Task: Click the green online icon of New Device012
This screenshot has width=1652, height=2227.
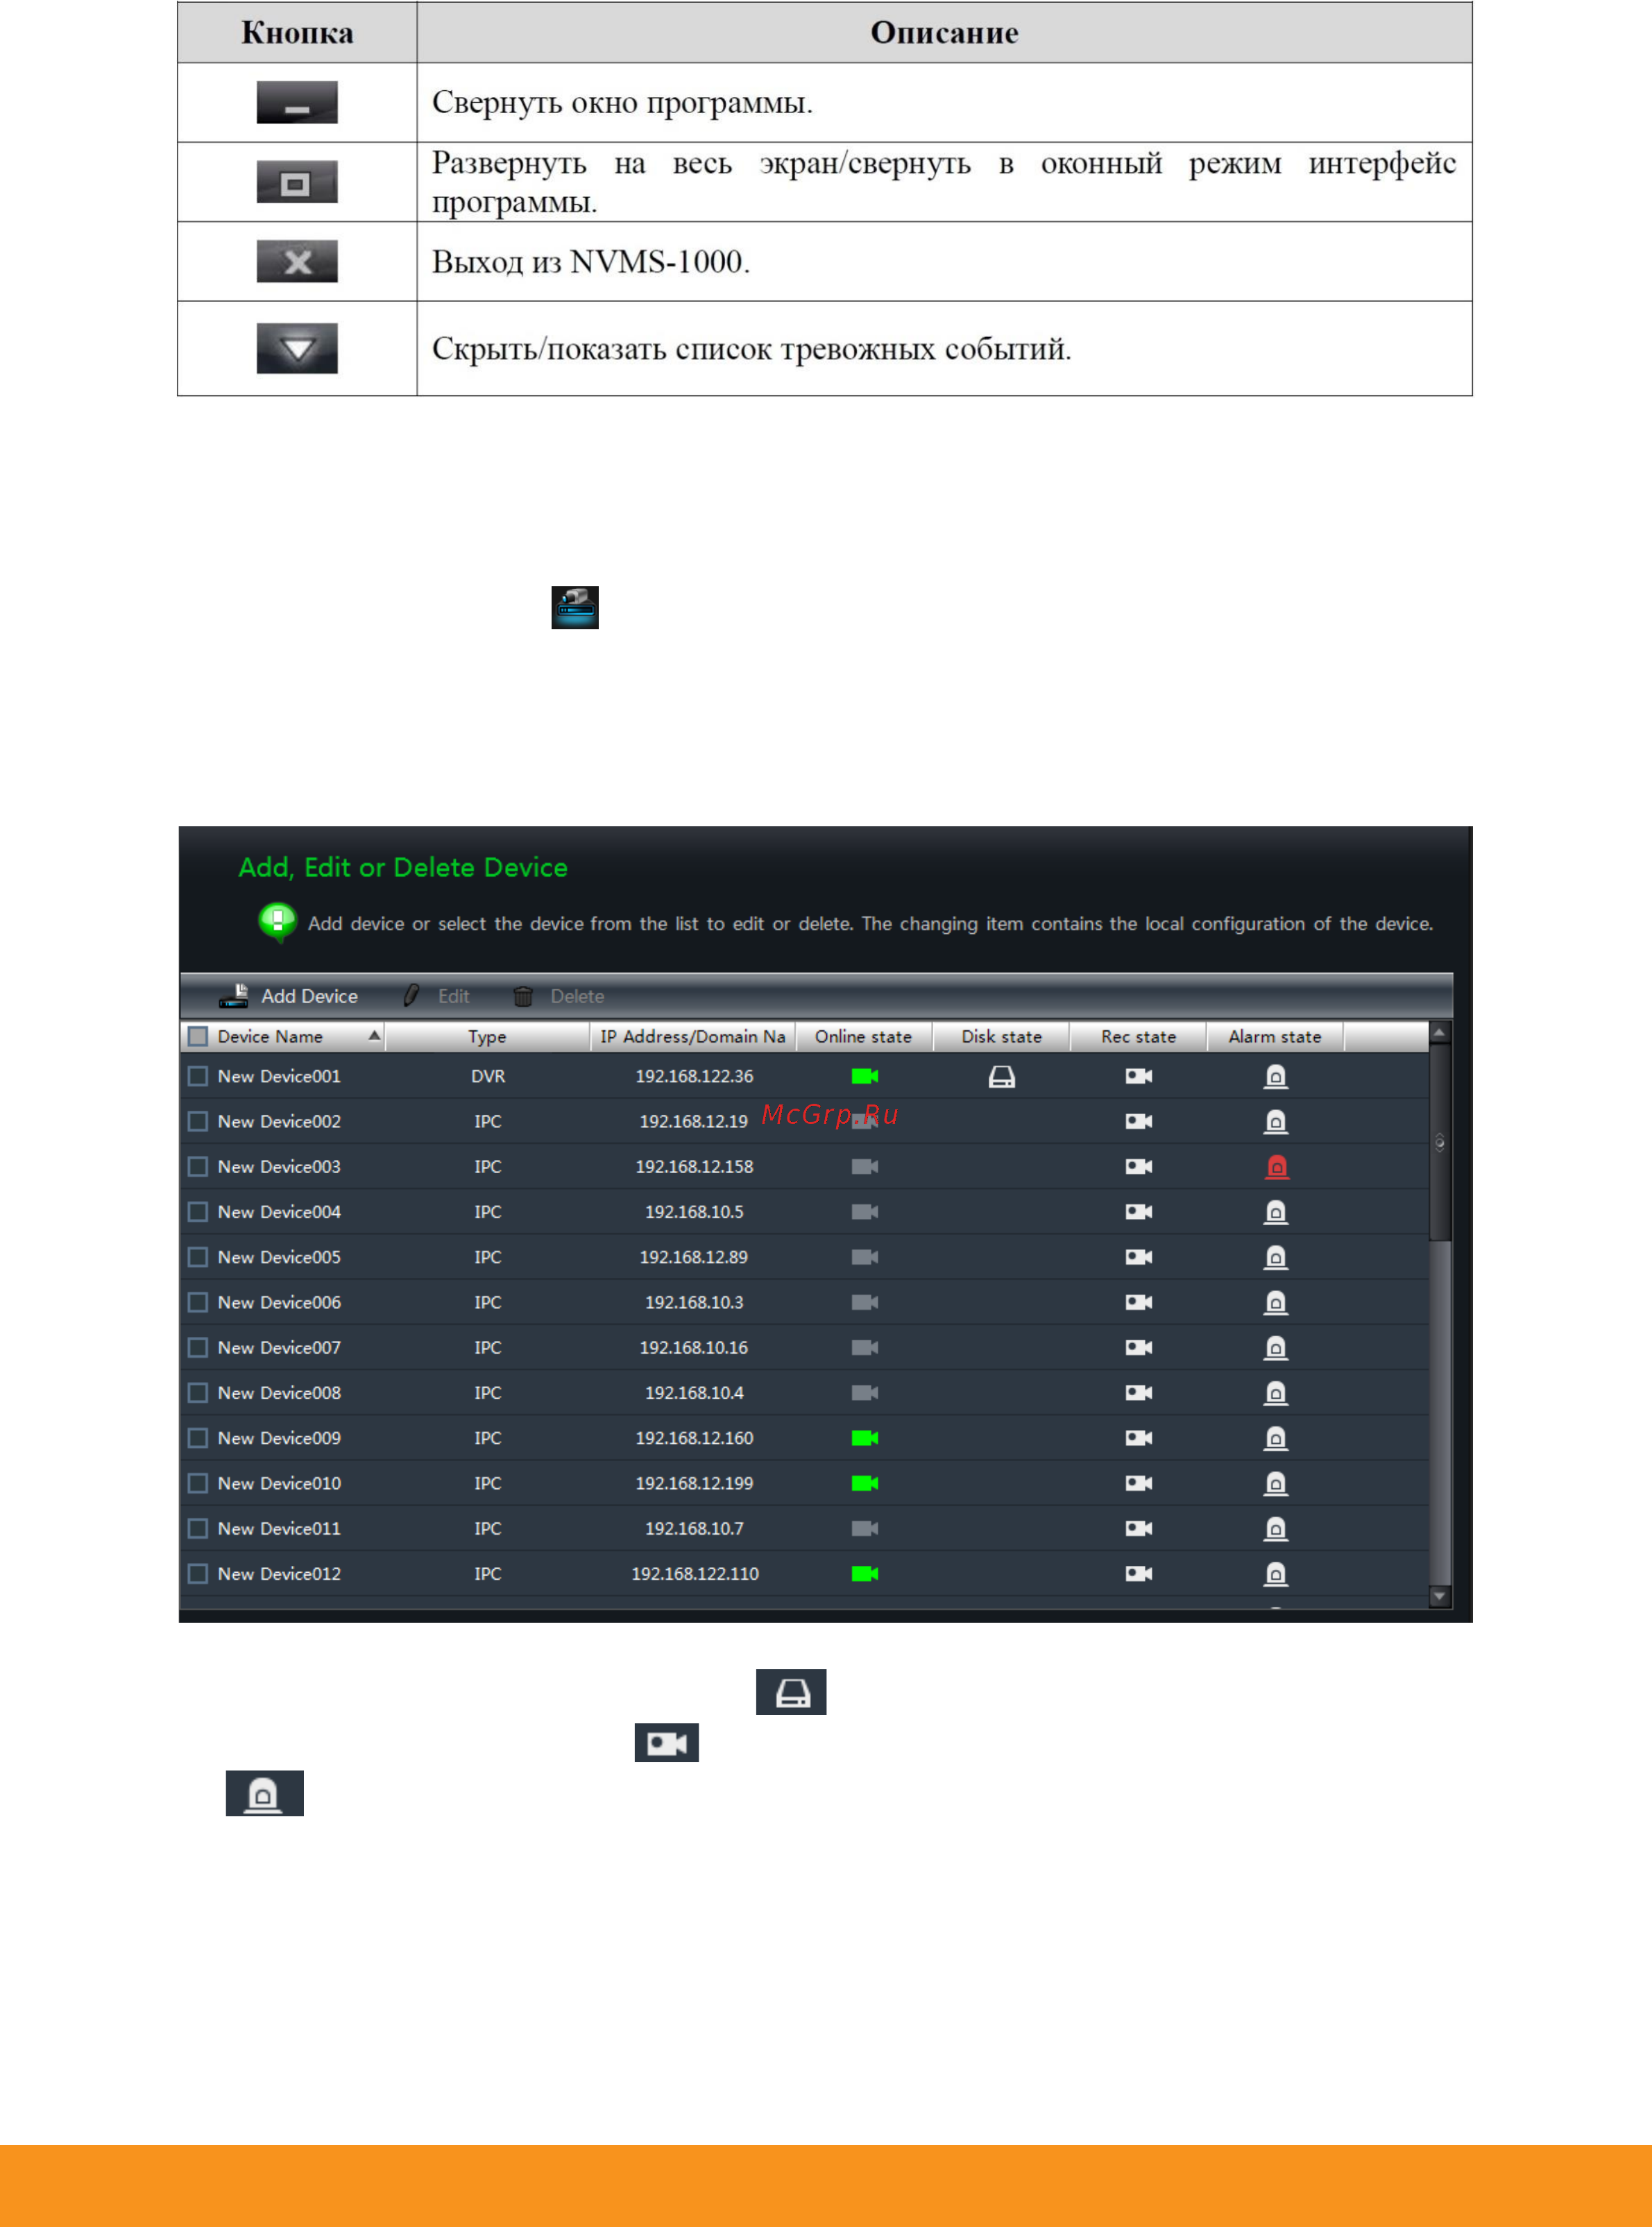Action: point(865,1573)
